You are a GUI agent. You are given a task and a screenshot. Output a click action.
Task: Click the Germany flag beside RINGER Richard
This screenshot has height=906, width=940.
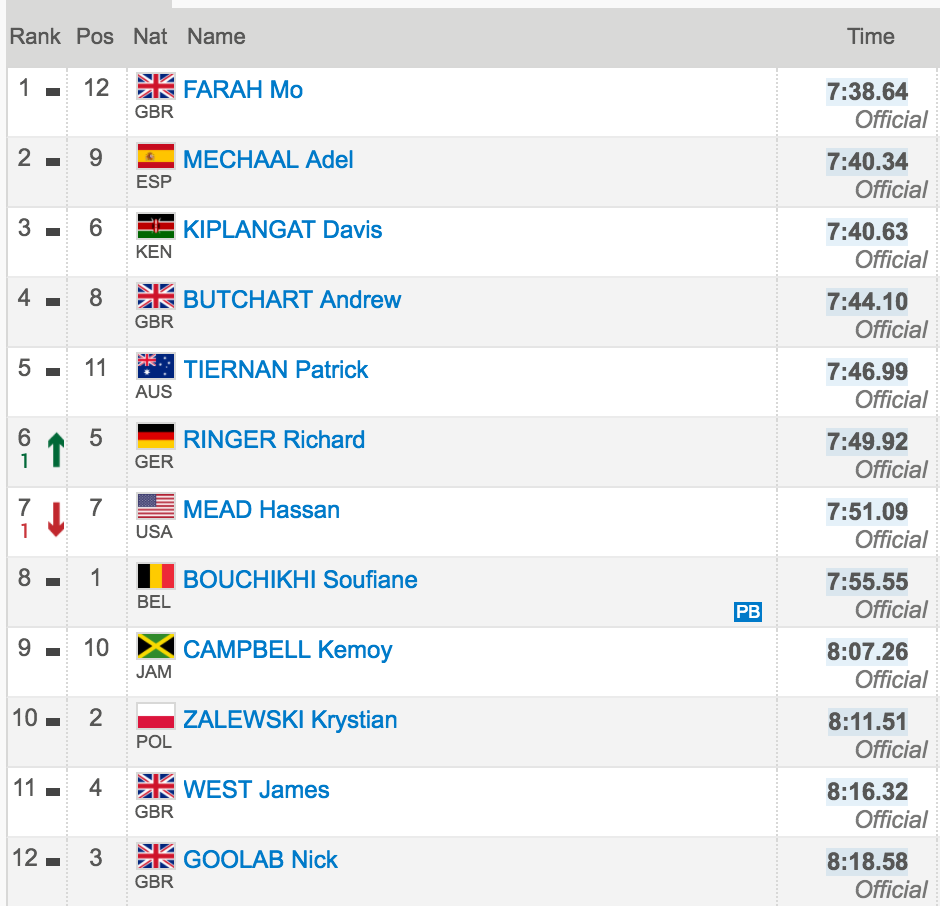156,437
